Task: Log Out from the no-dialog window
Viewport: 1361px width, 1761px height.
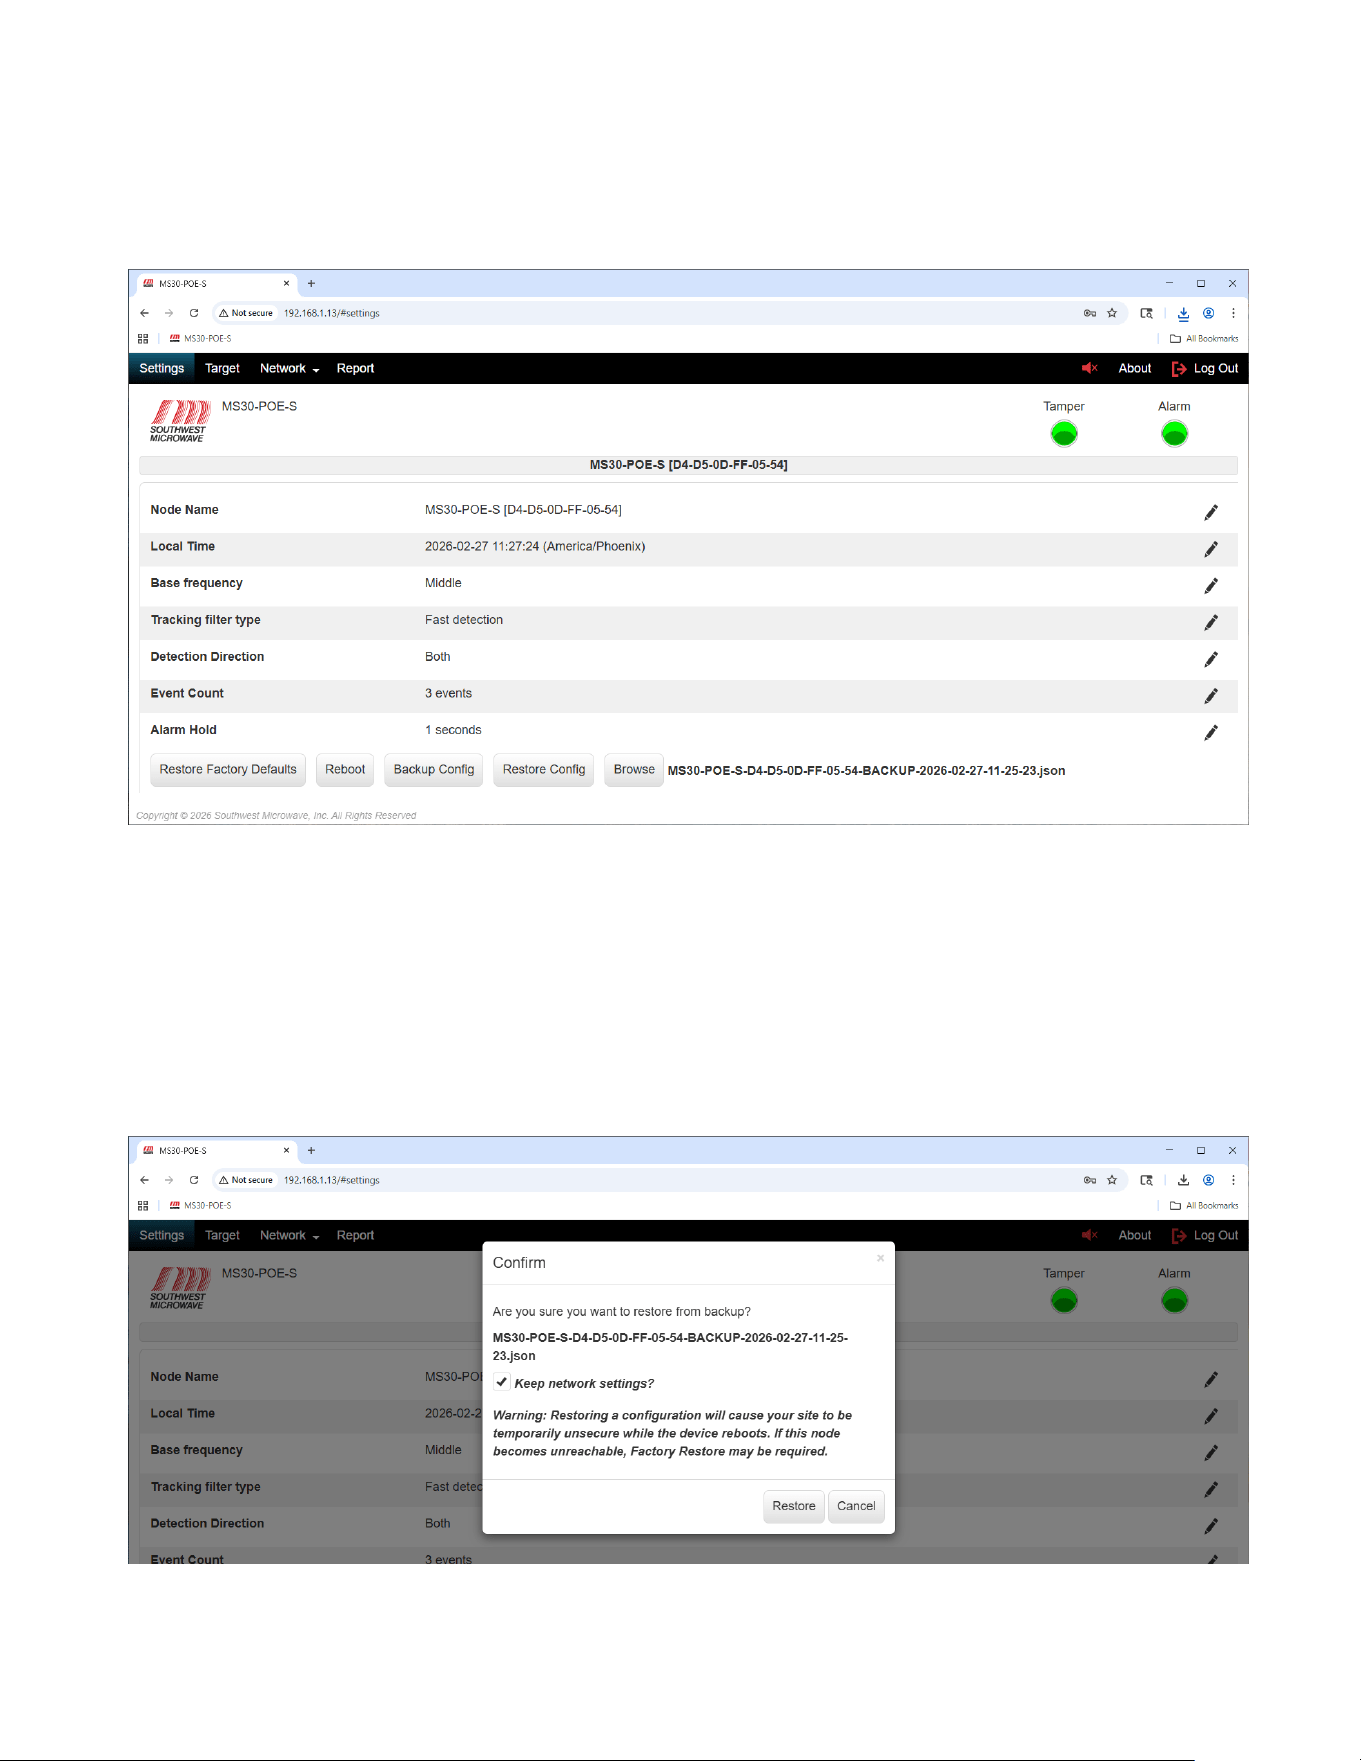Action: coord(1205,368)
